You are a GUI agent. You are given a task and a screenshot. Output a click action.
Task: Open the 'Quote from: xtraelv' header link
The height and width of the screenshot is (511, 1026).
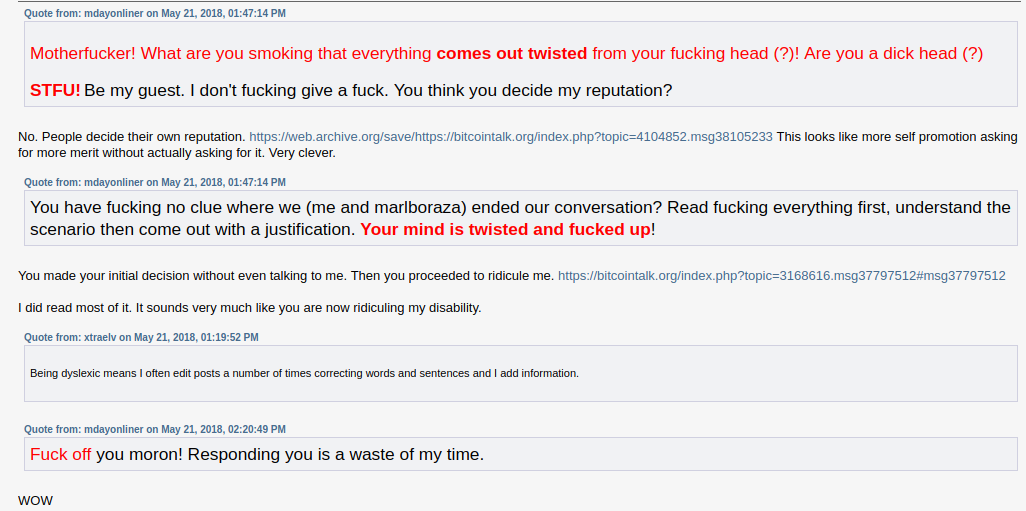141,337
